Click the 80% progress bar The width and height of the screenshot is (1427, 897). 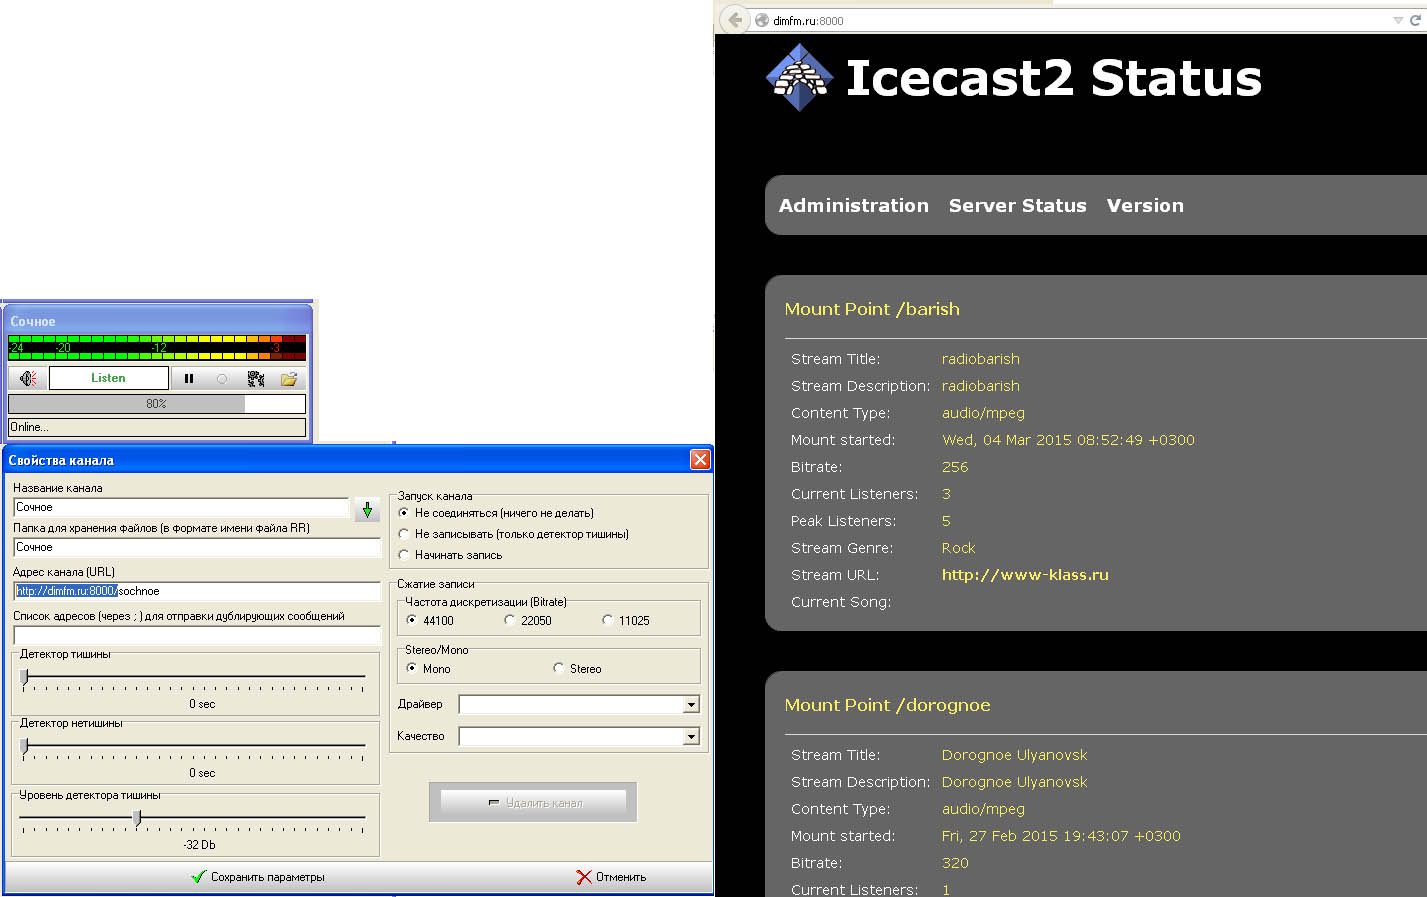[x=157, y=404]
